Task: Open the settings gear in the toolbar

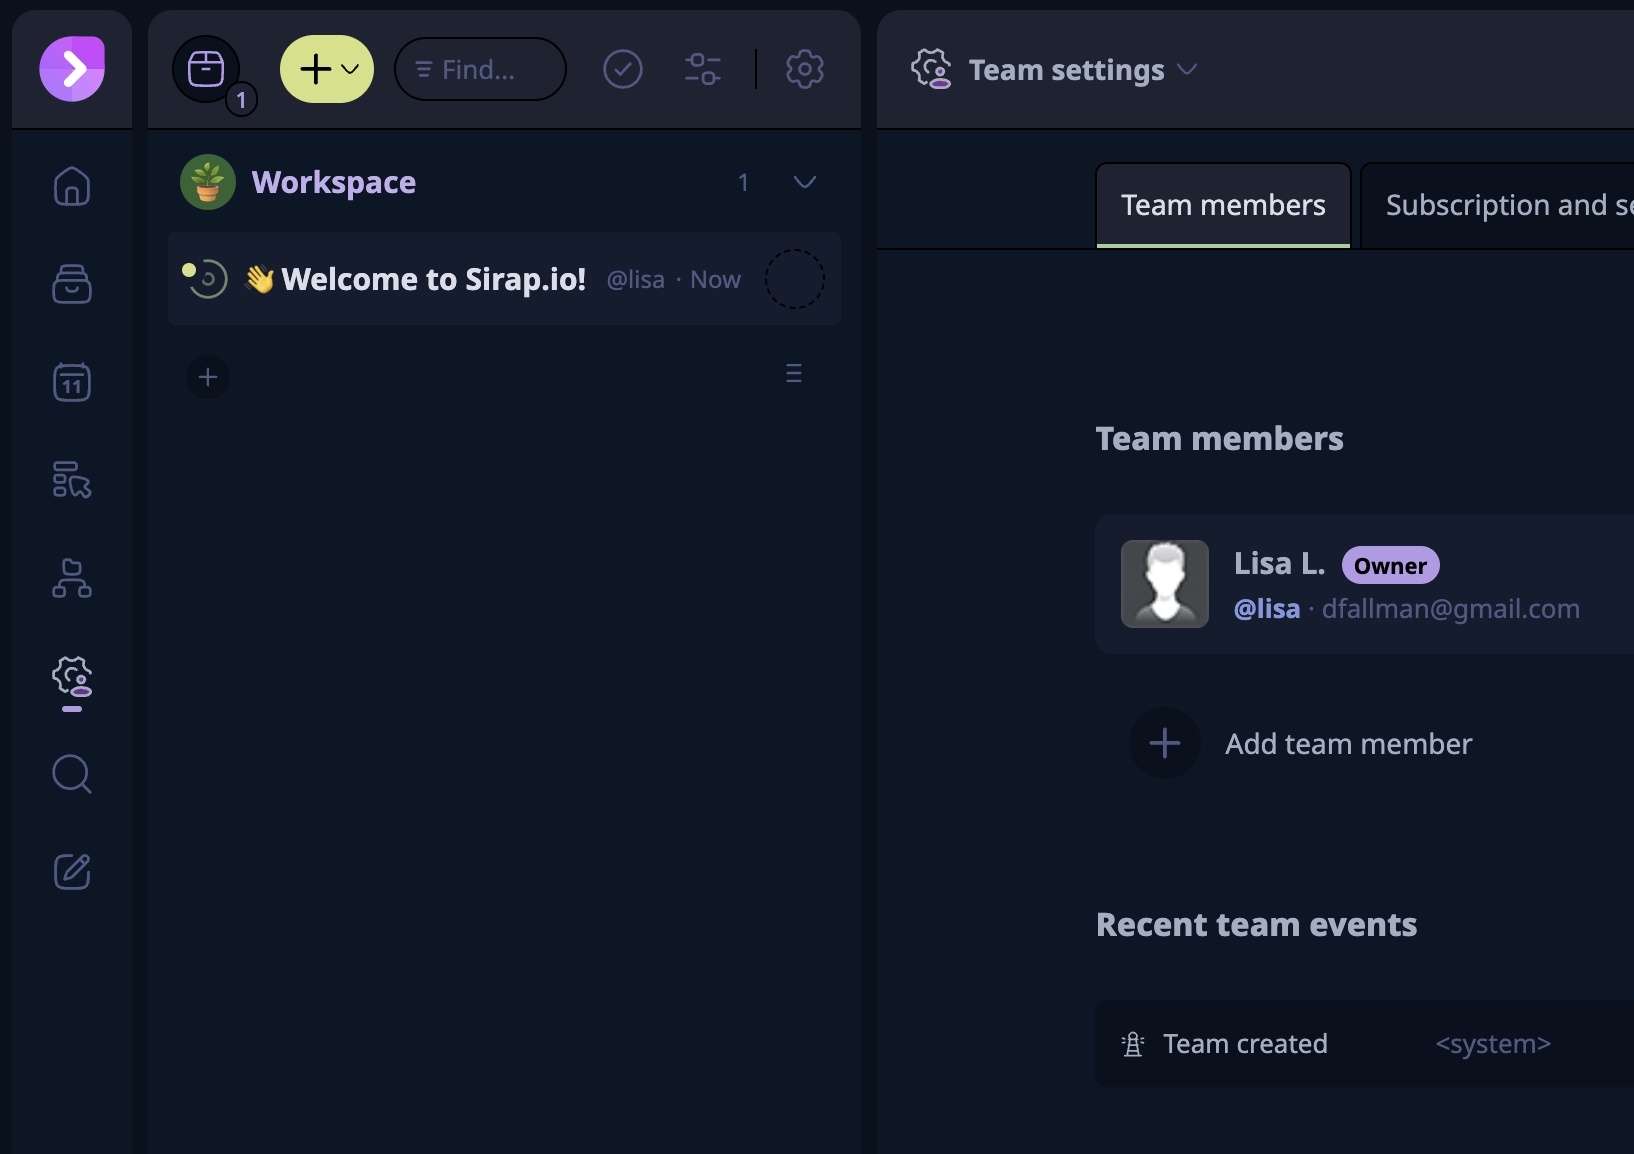Action: click(x=805, y=69)
